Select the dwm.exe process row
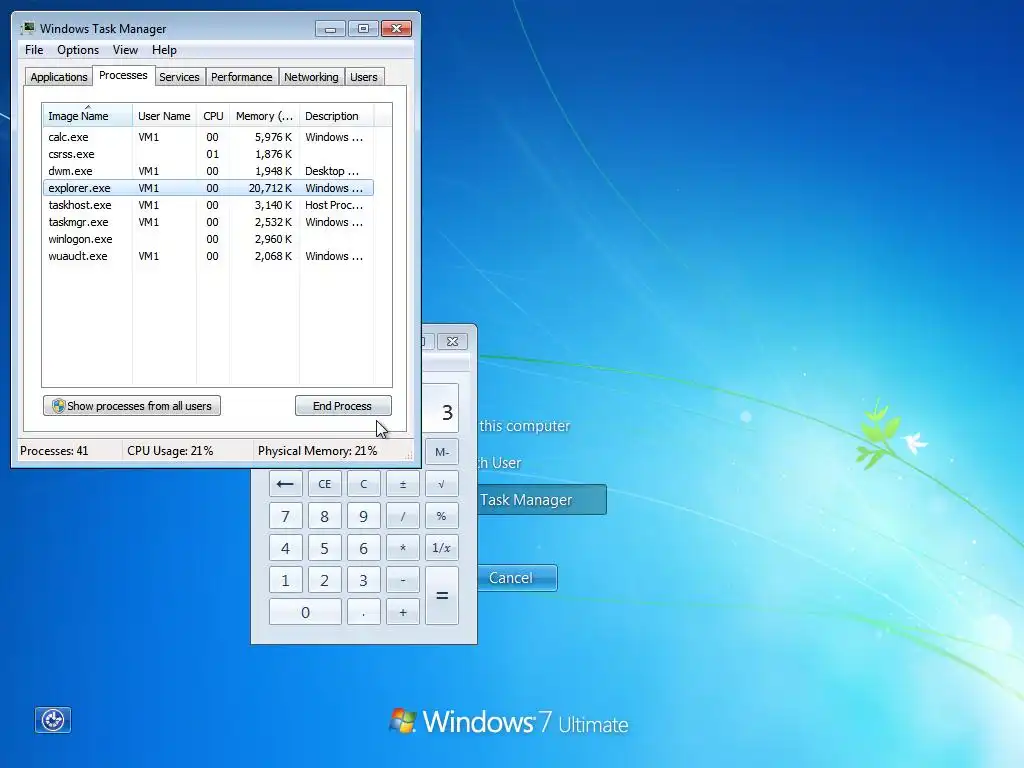 [208, 171]
